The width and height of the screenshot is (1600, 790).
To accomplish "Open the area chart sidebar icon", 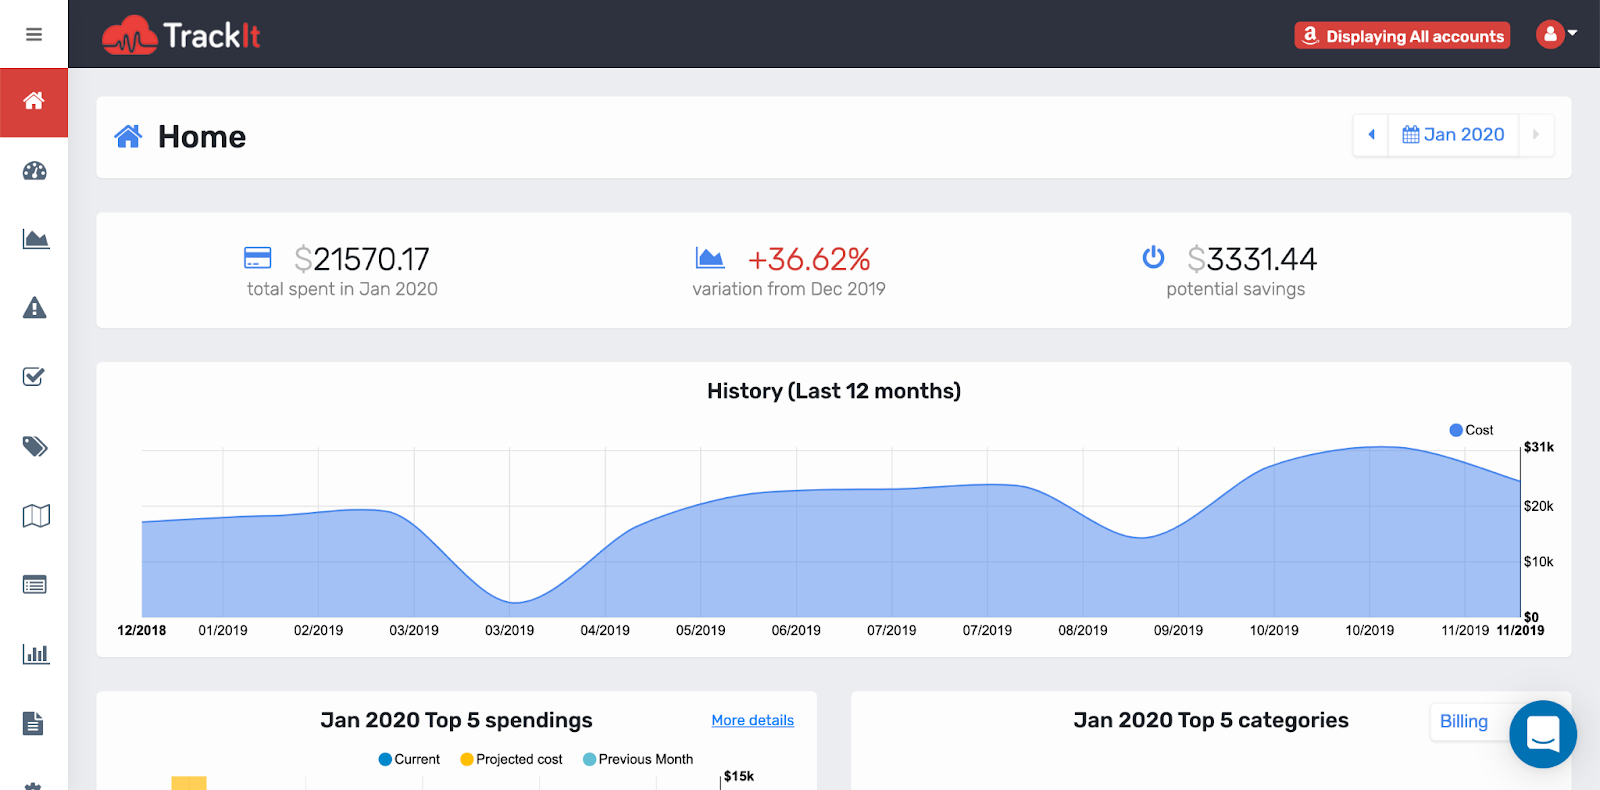I will (x=35, y=239).
